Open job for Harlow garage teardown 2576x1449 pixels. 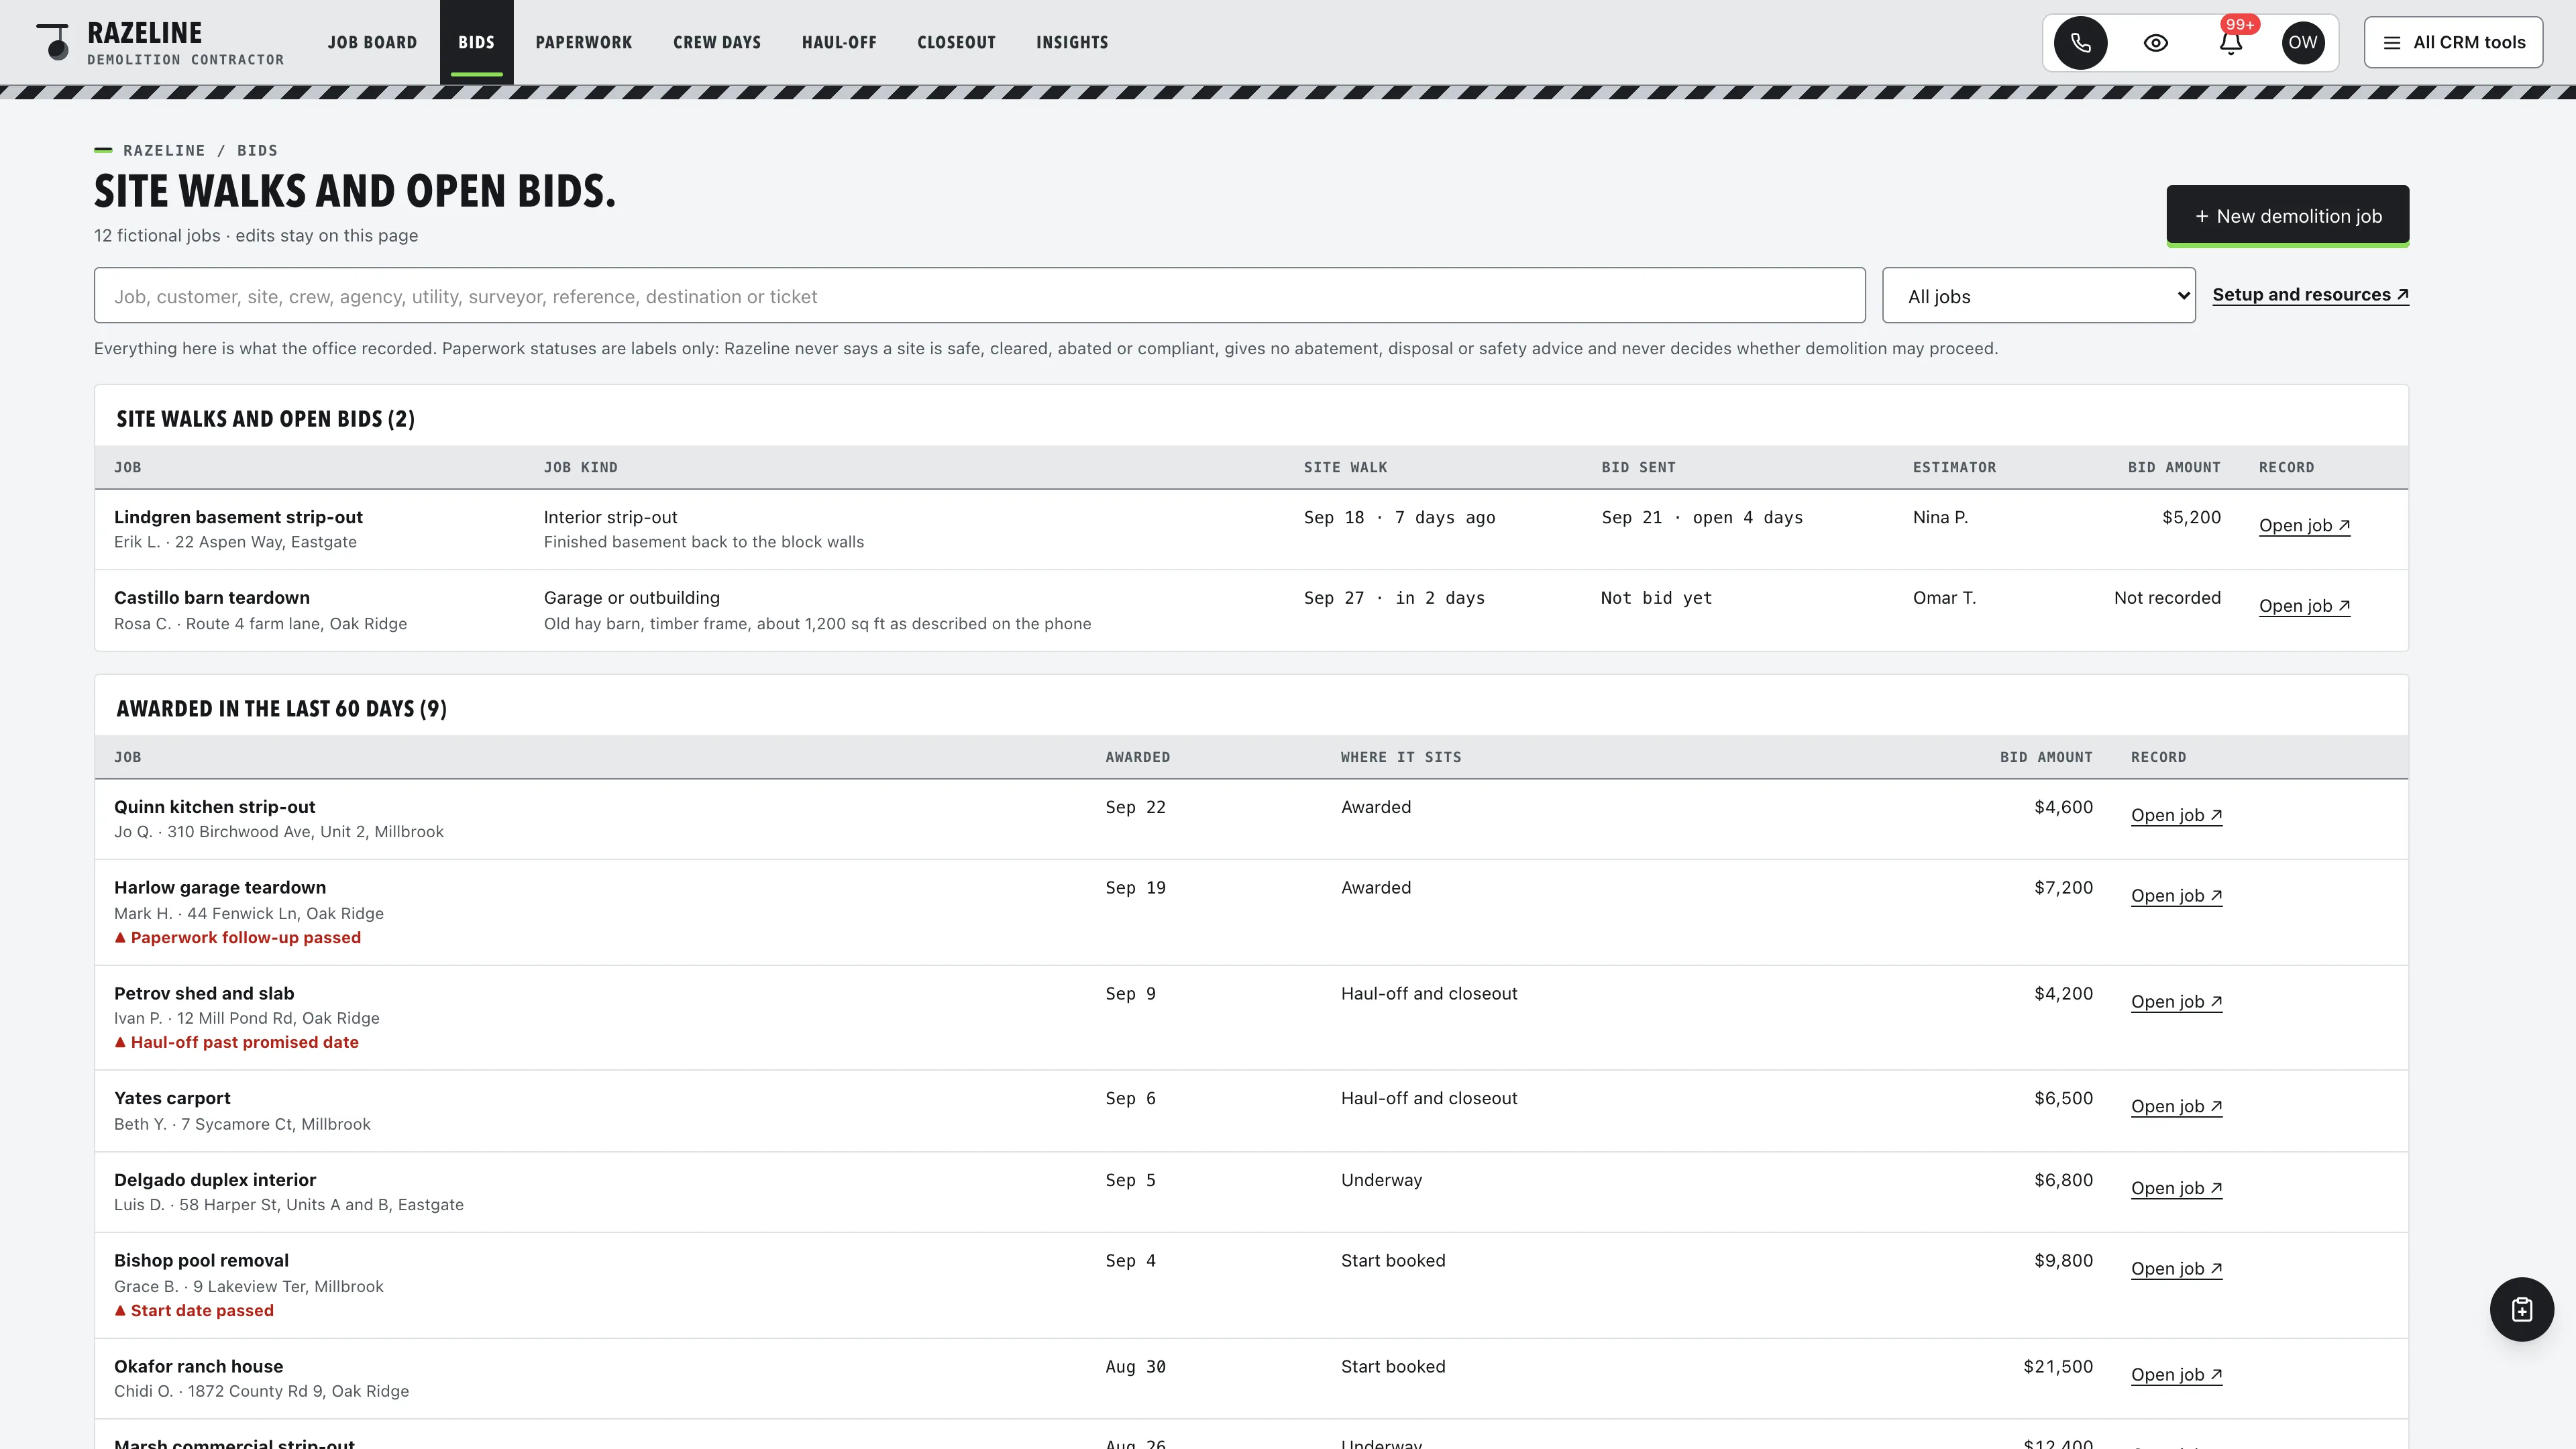[2176, 895]
